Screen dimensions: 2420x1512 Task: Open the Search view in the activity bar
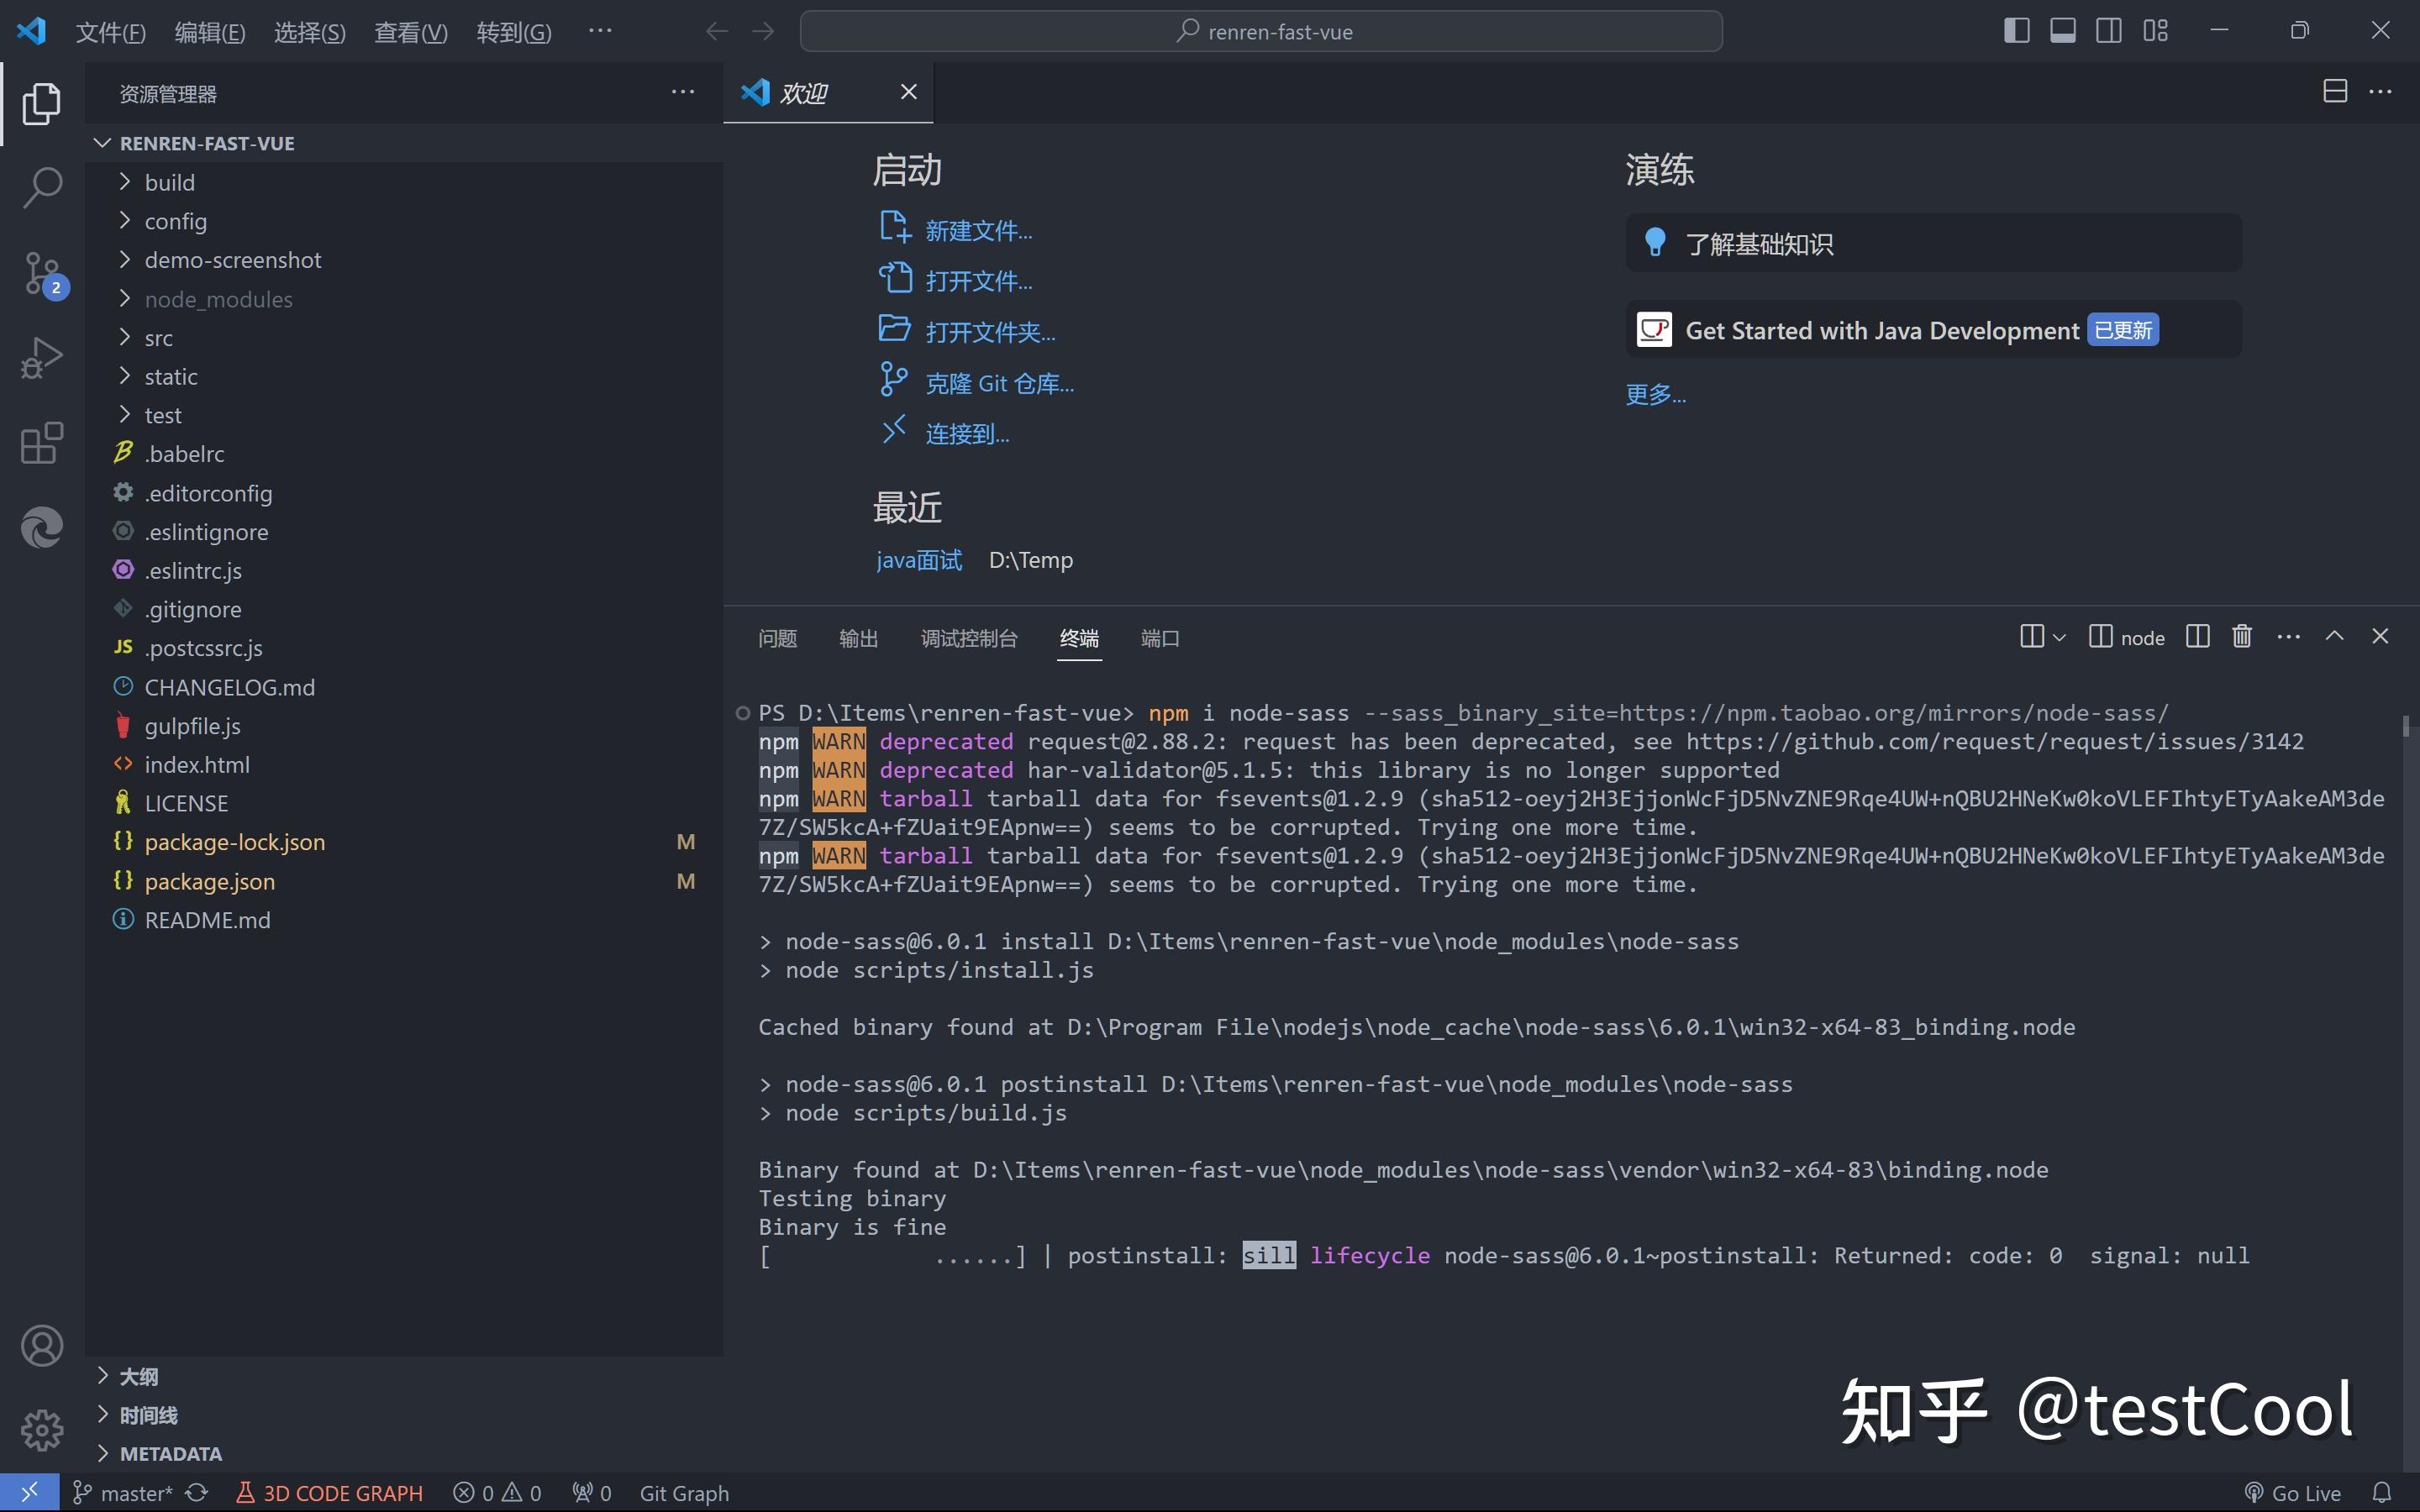tap(41, 187)
